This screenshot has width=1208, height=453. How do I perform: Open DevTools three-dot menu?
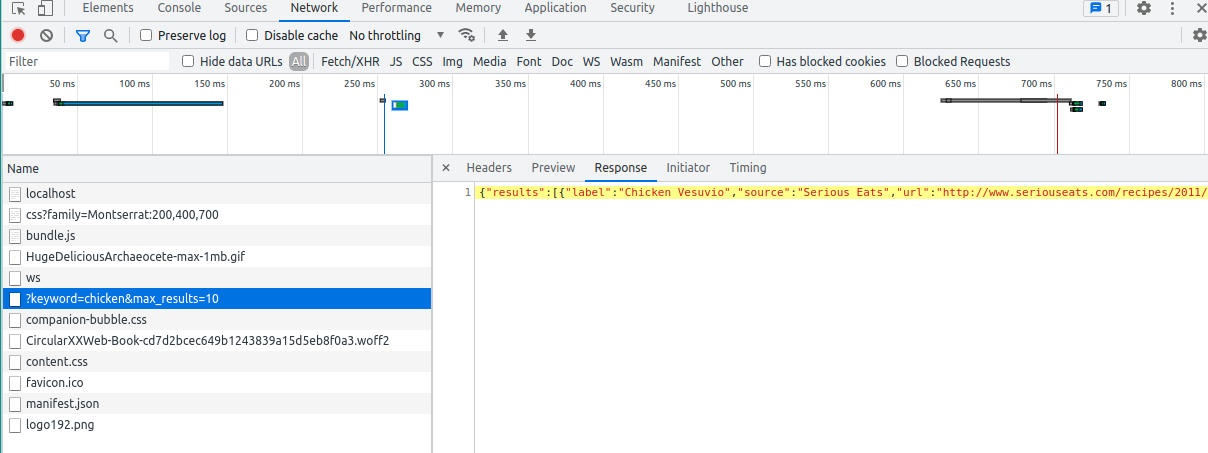[x=1172, y=8]
